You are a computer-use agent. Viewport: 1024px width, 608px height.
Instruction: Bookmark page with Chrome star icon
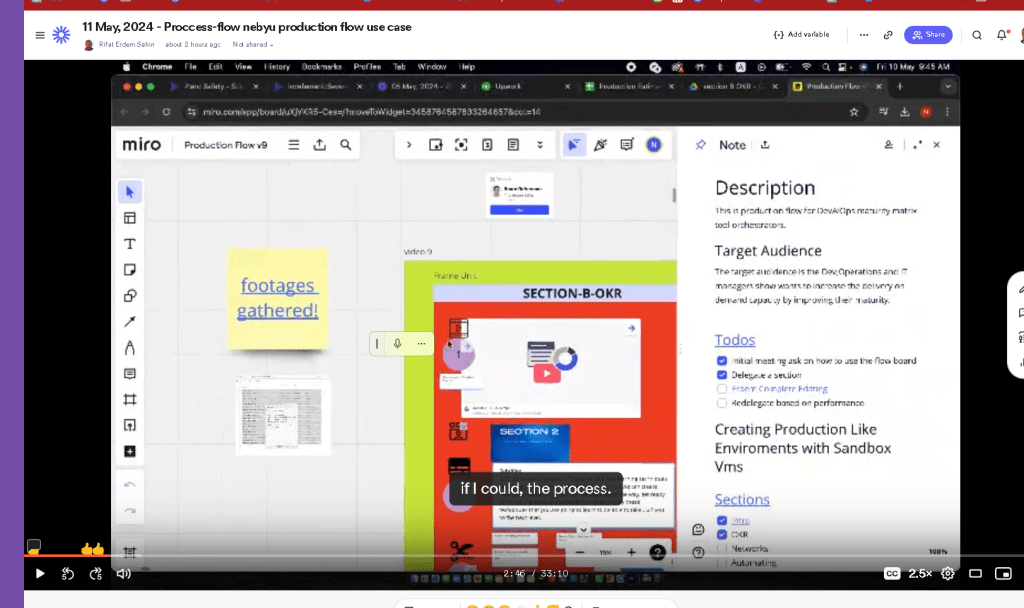[854, 112]
